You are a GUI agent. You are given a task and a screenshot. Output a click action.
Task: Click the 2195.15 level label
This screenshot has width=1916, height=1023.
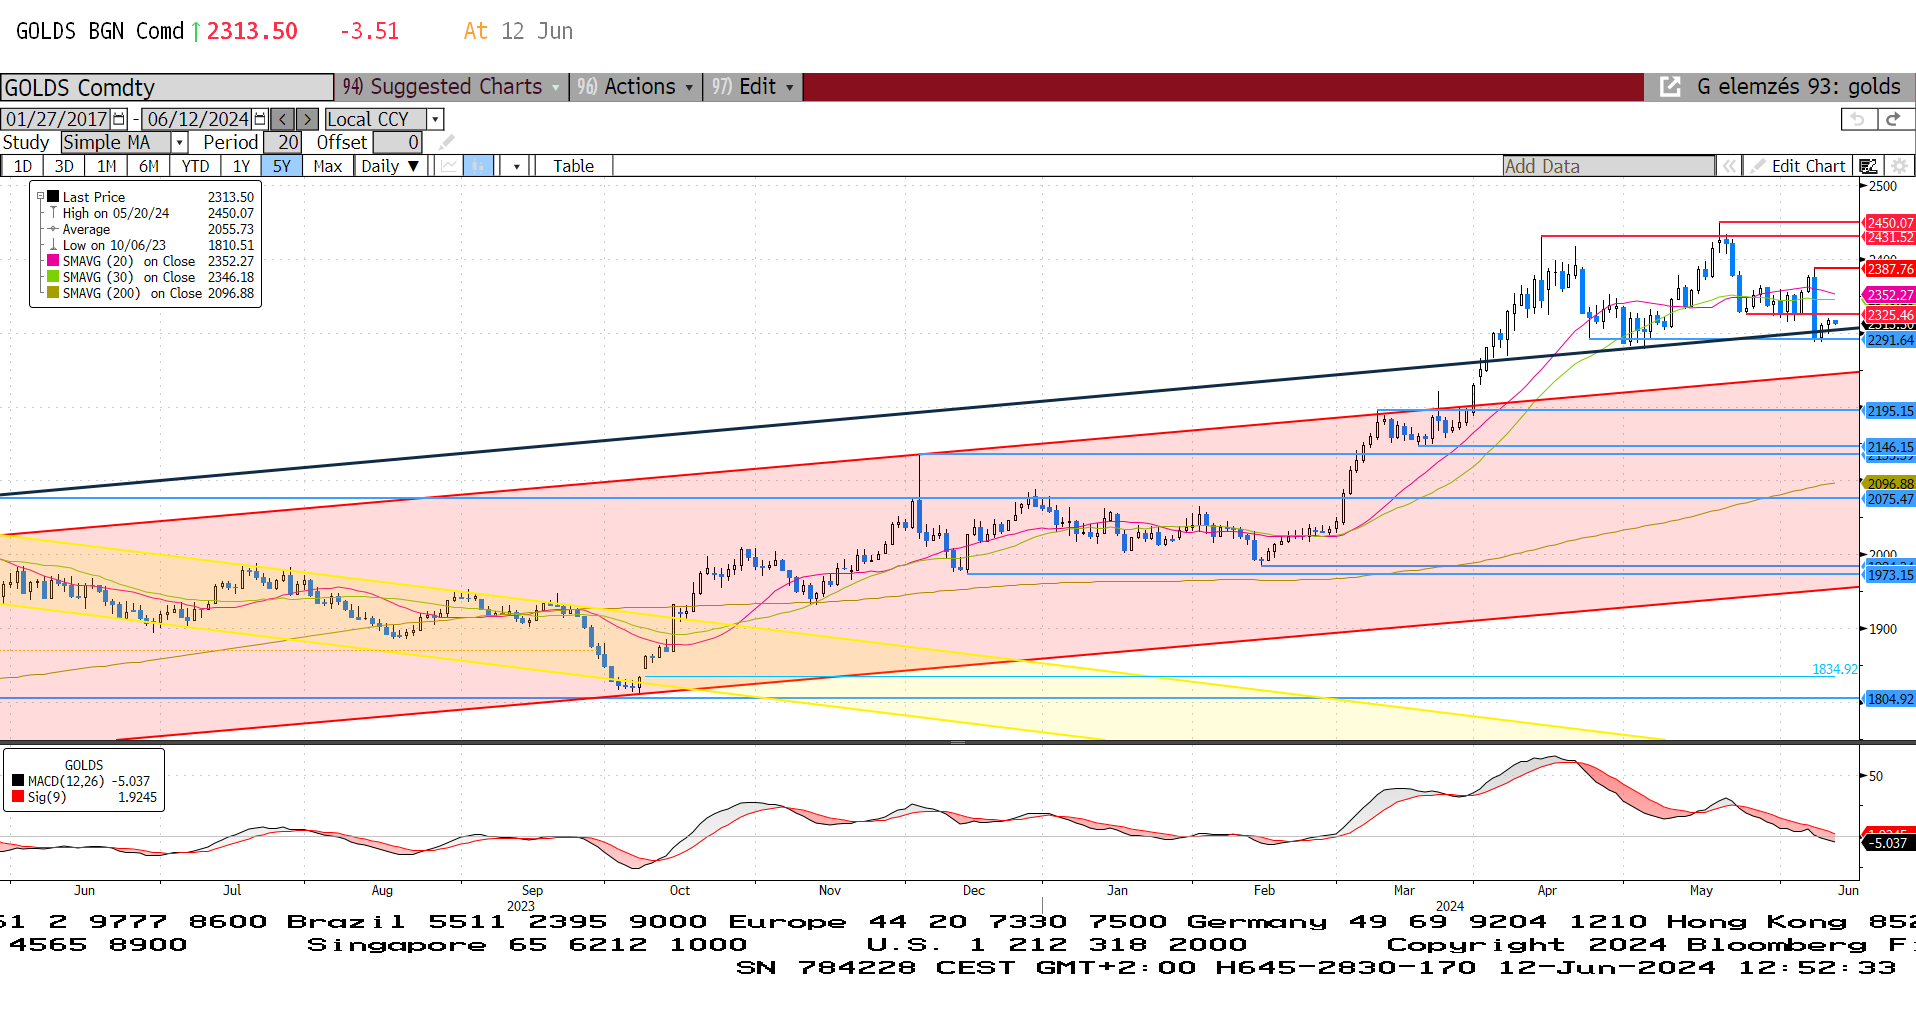(1889, 411)
